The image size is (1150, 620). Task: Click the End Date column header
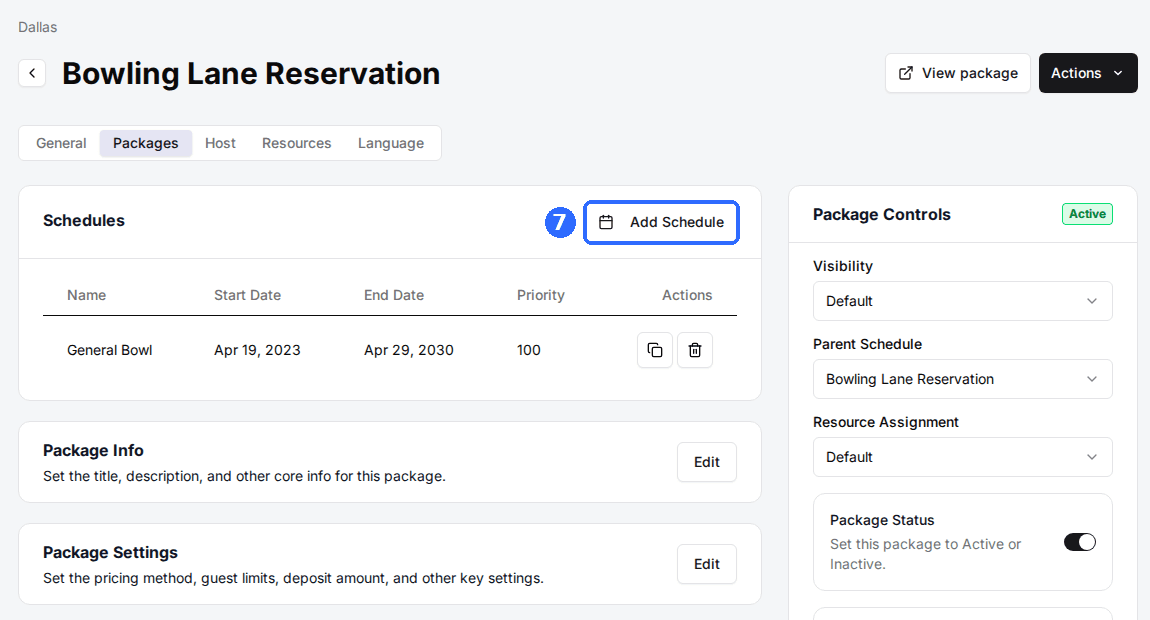coord(394,295)
